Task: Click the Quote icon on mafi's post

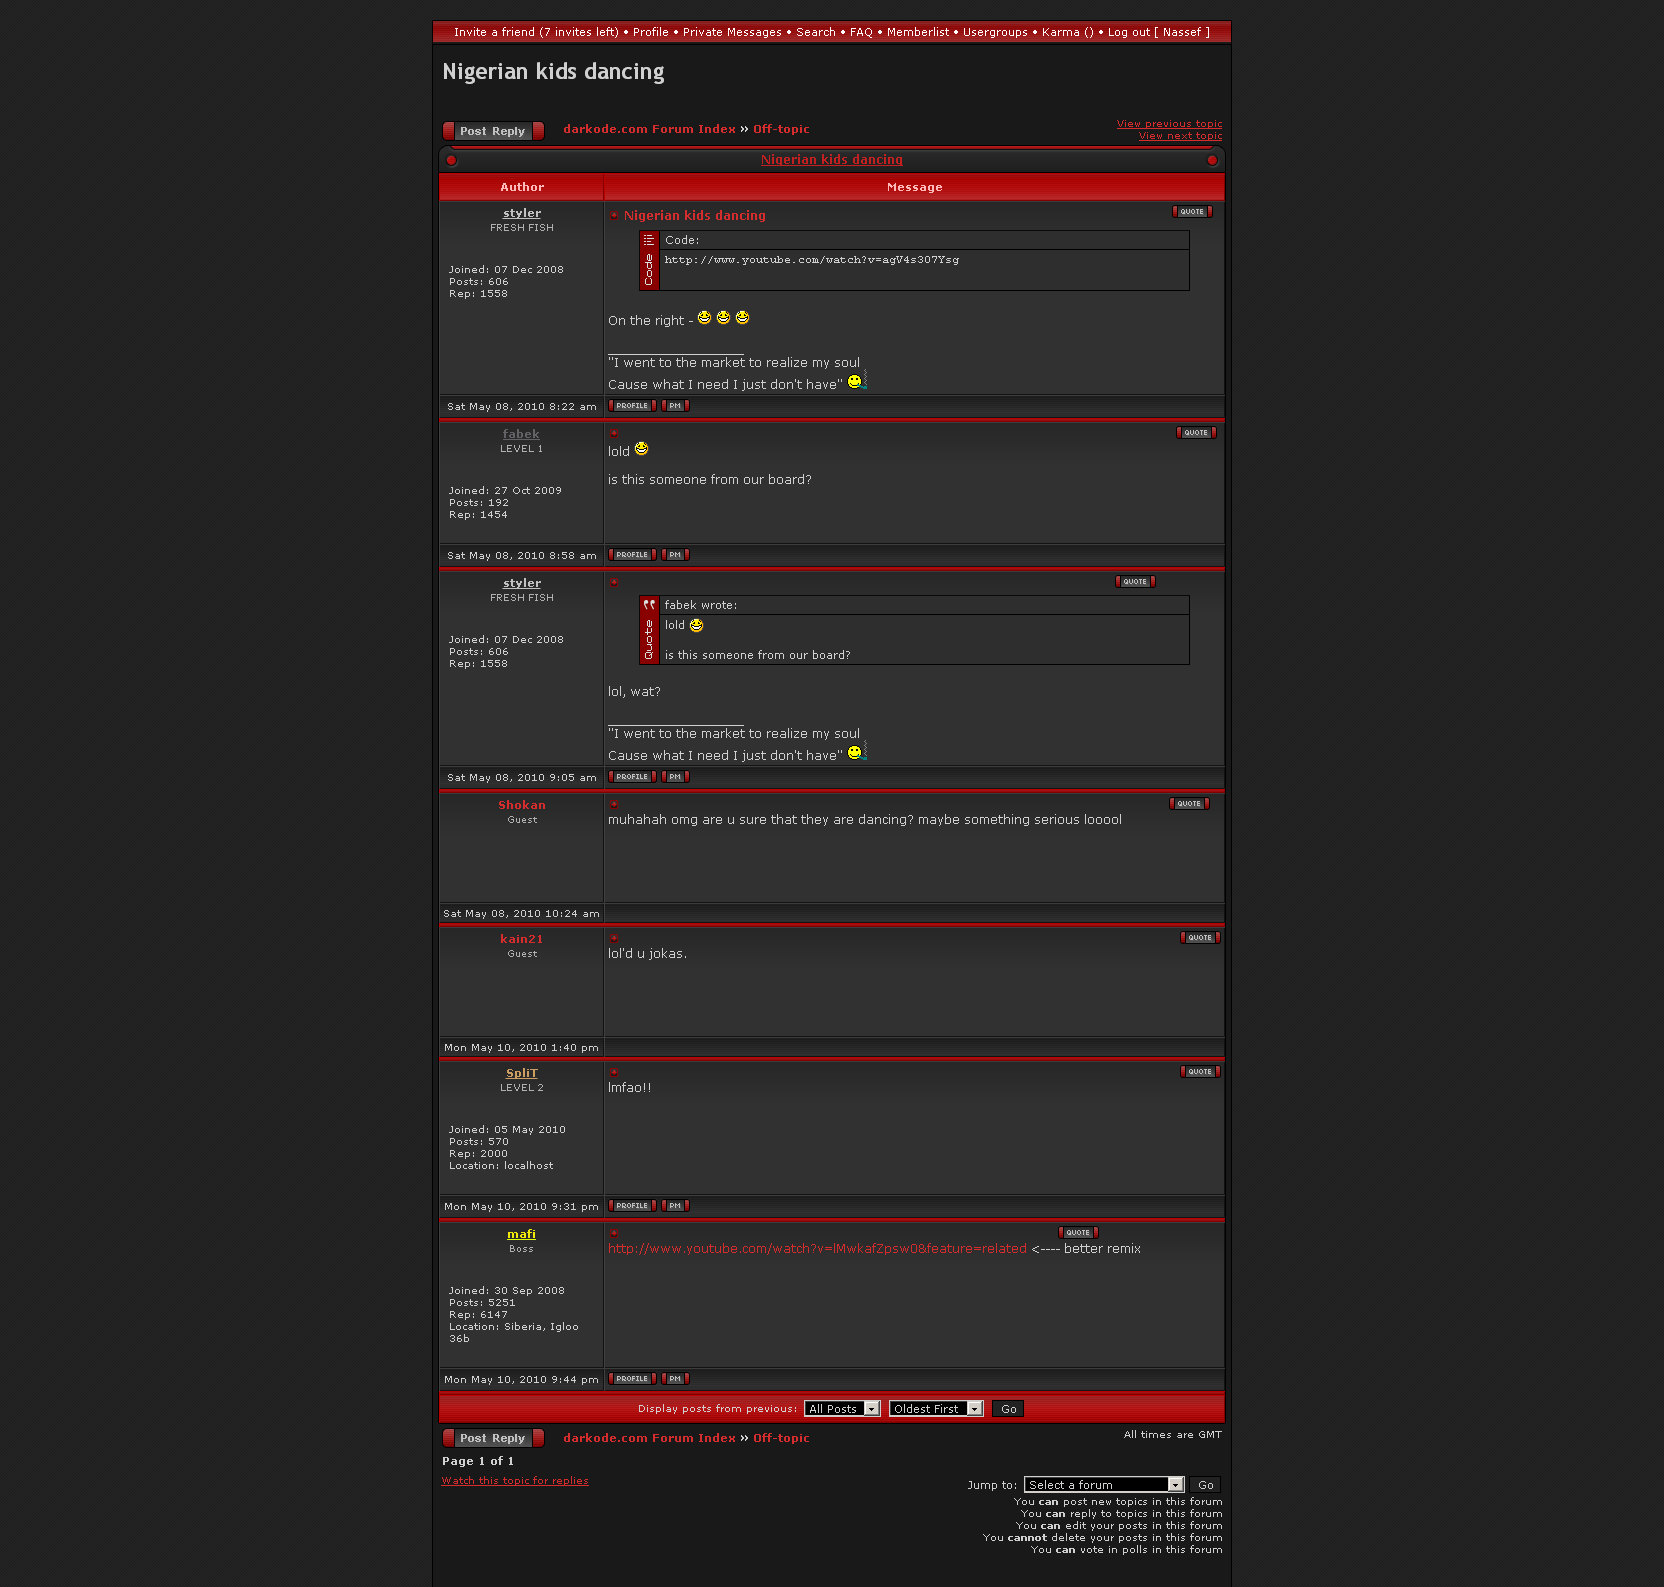Action: (x=1077, y=1233)
